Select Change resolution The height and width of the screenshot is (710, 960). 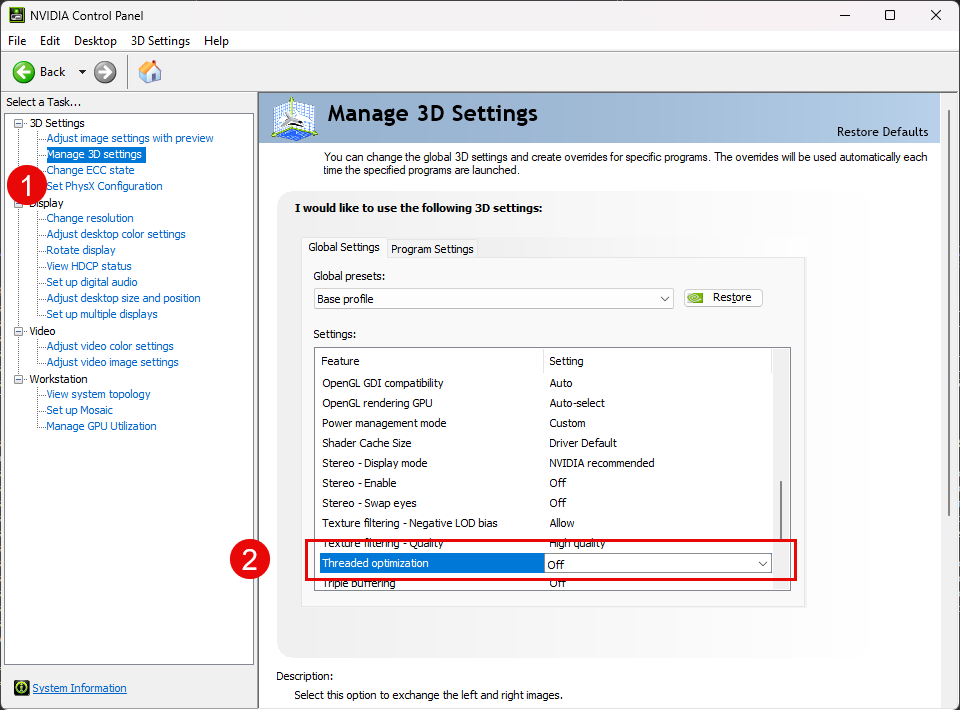[90, 218]
